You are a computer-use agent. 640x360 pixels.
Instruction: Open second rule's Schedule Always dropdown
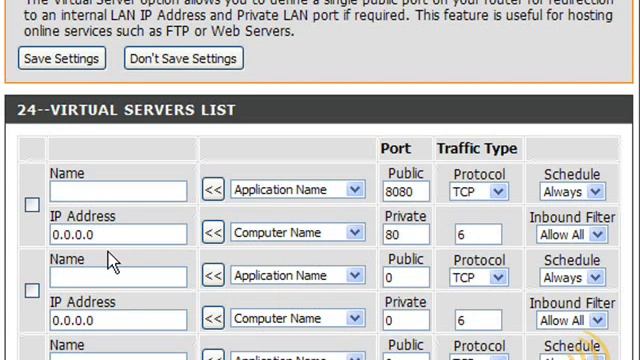(x=572, y=278)
